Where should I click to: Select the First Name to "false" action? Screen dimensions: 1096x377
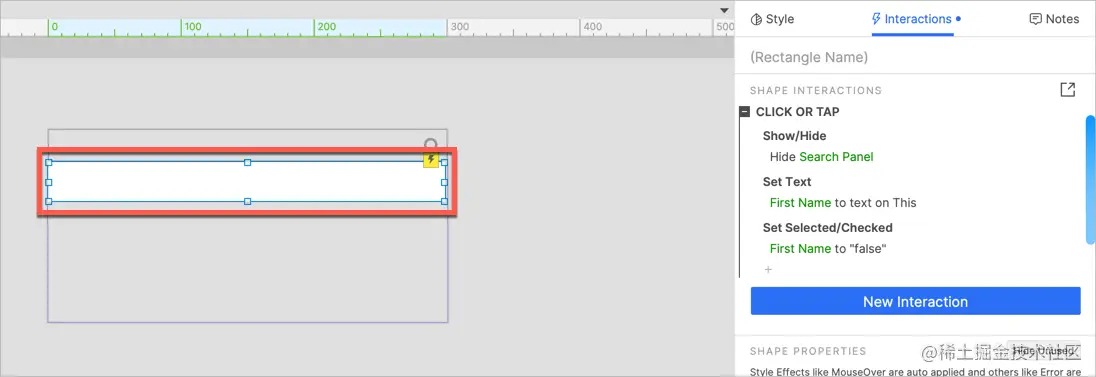point(828,248)
